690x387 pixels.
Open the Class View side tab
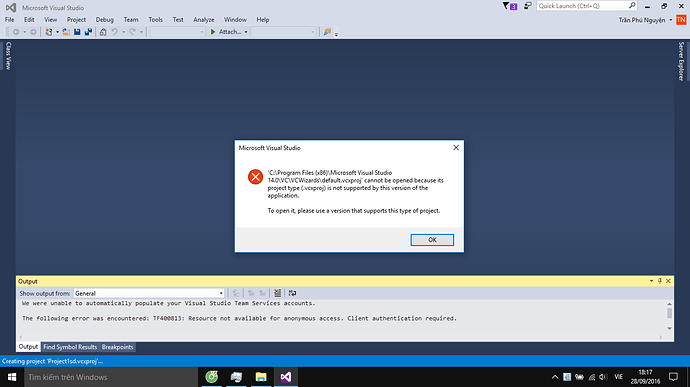click(8, 56)
